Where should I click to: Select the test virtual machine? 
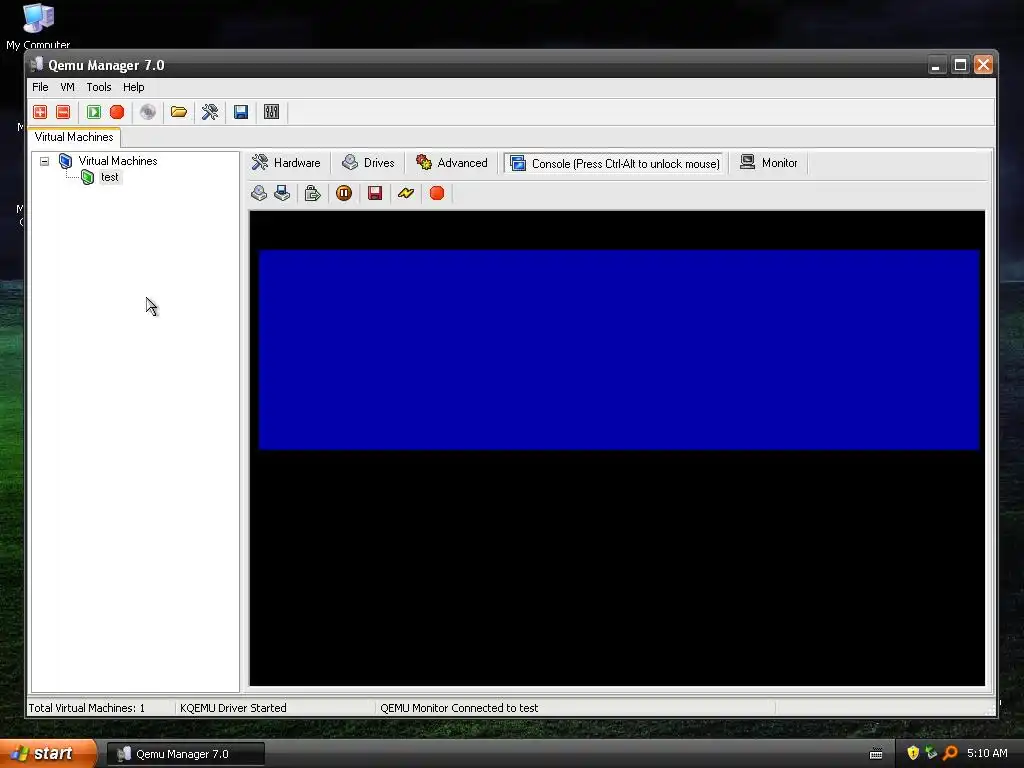coord(110,177)
